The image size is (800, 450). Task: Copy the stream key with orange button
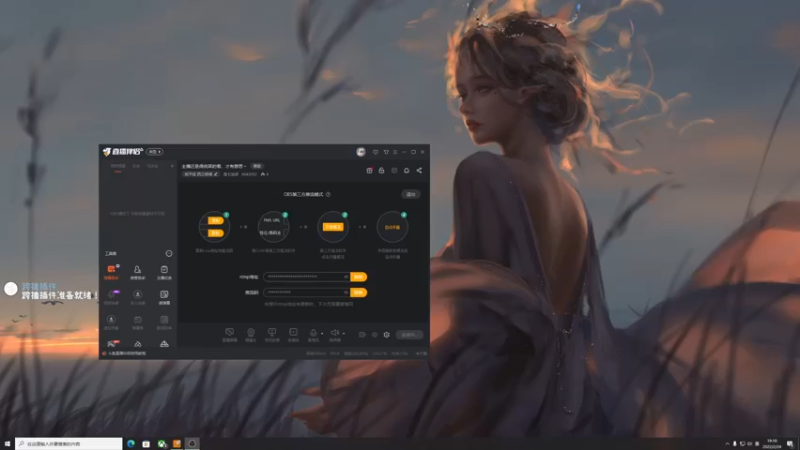(359, 292)
